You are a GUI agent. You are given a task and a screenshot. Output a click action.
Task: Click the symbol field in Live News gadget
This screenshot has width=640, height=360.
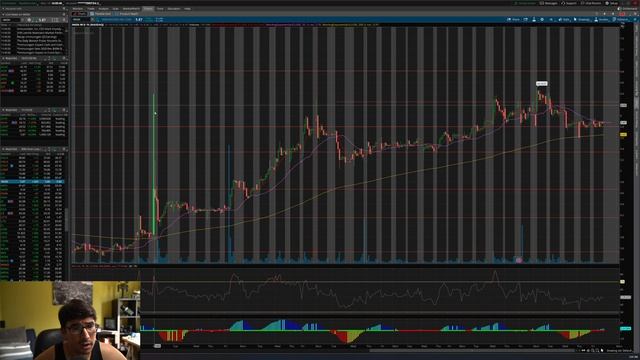pyautogui.click(x=11, y=20)
